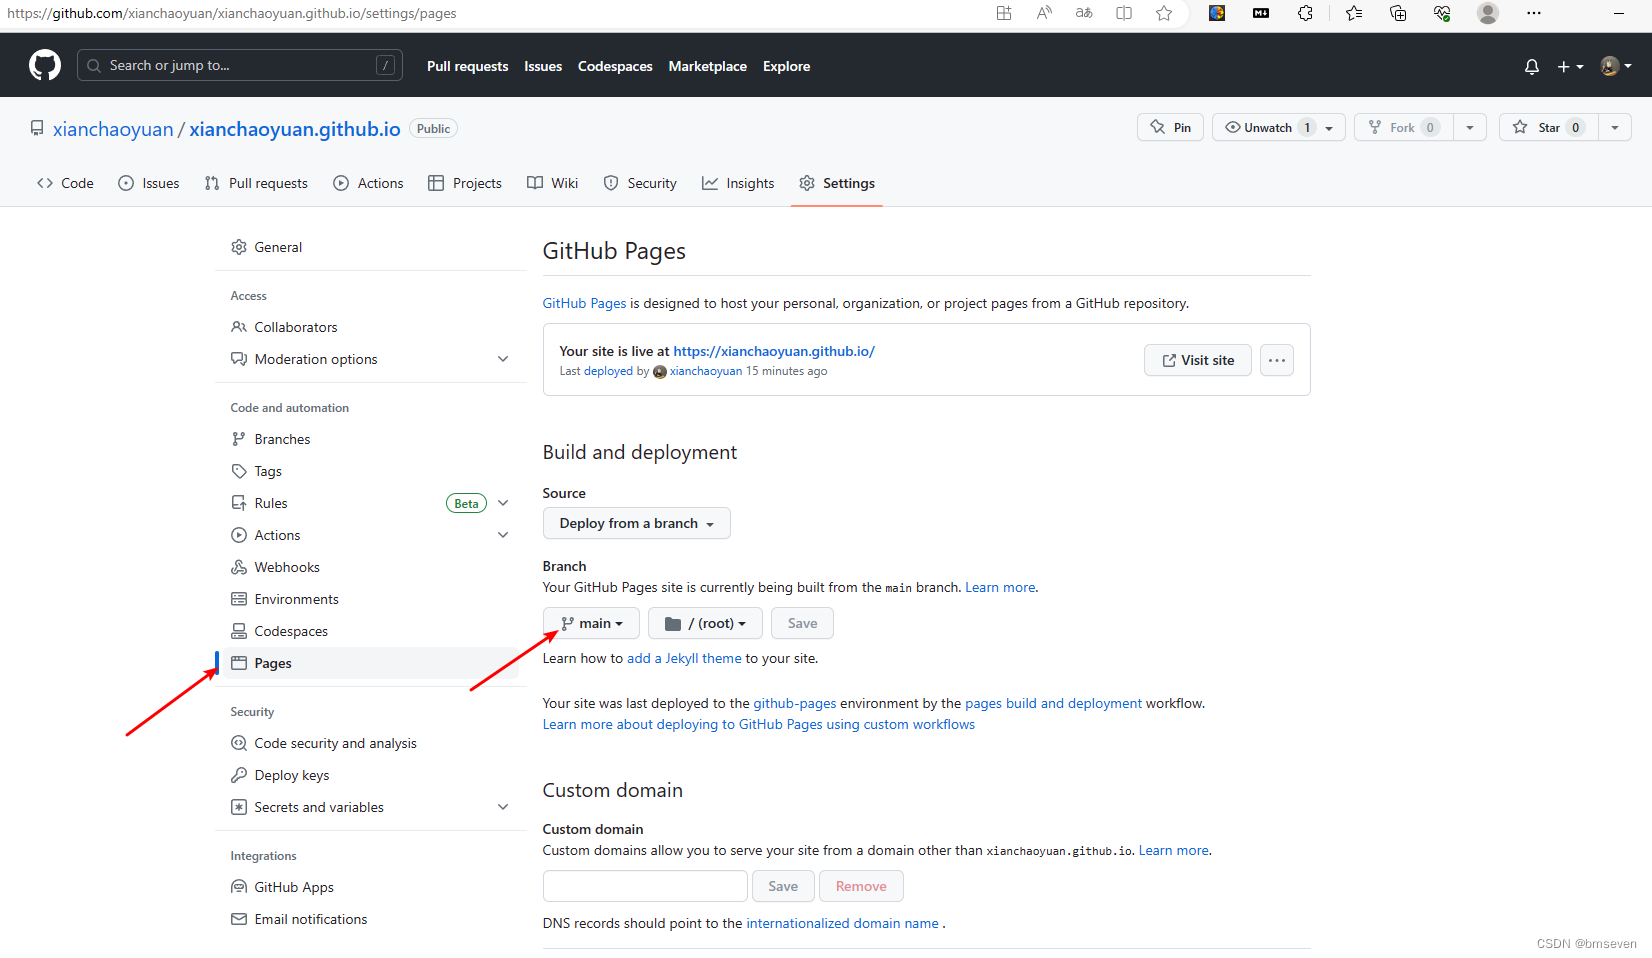Open the main branch selector
The image size is (1652, 958).
click(x=591, y=623)
